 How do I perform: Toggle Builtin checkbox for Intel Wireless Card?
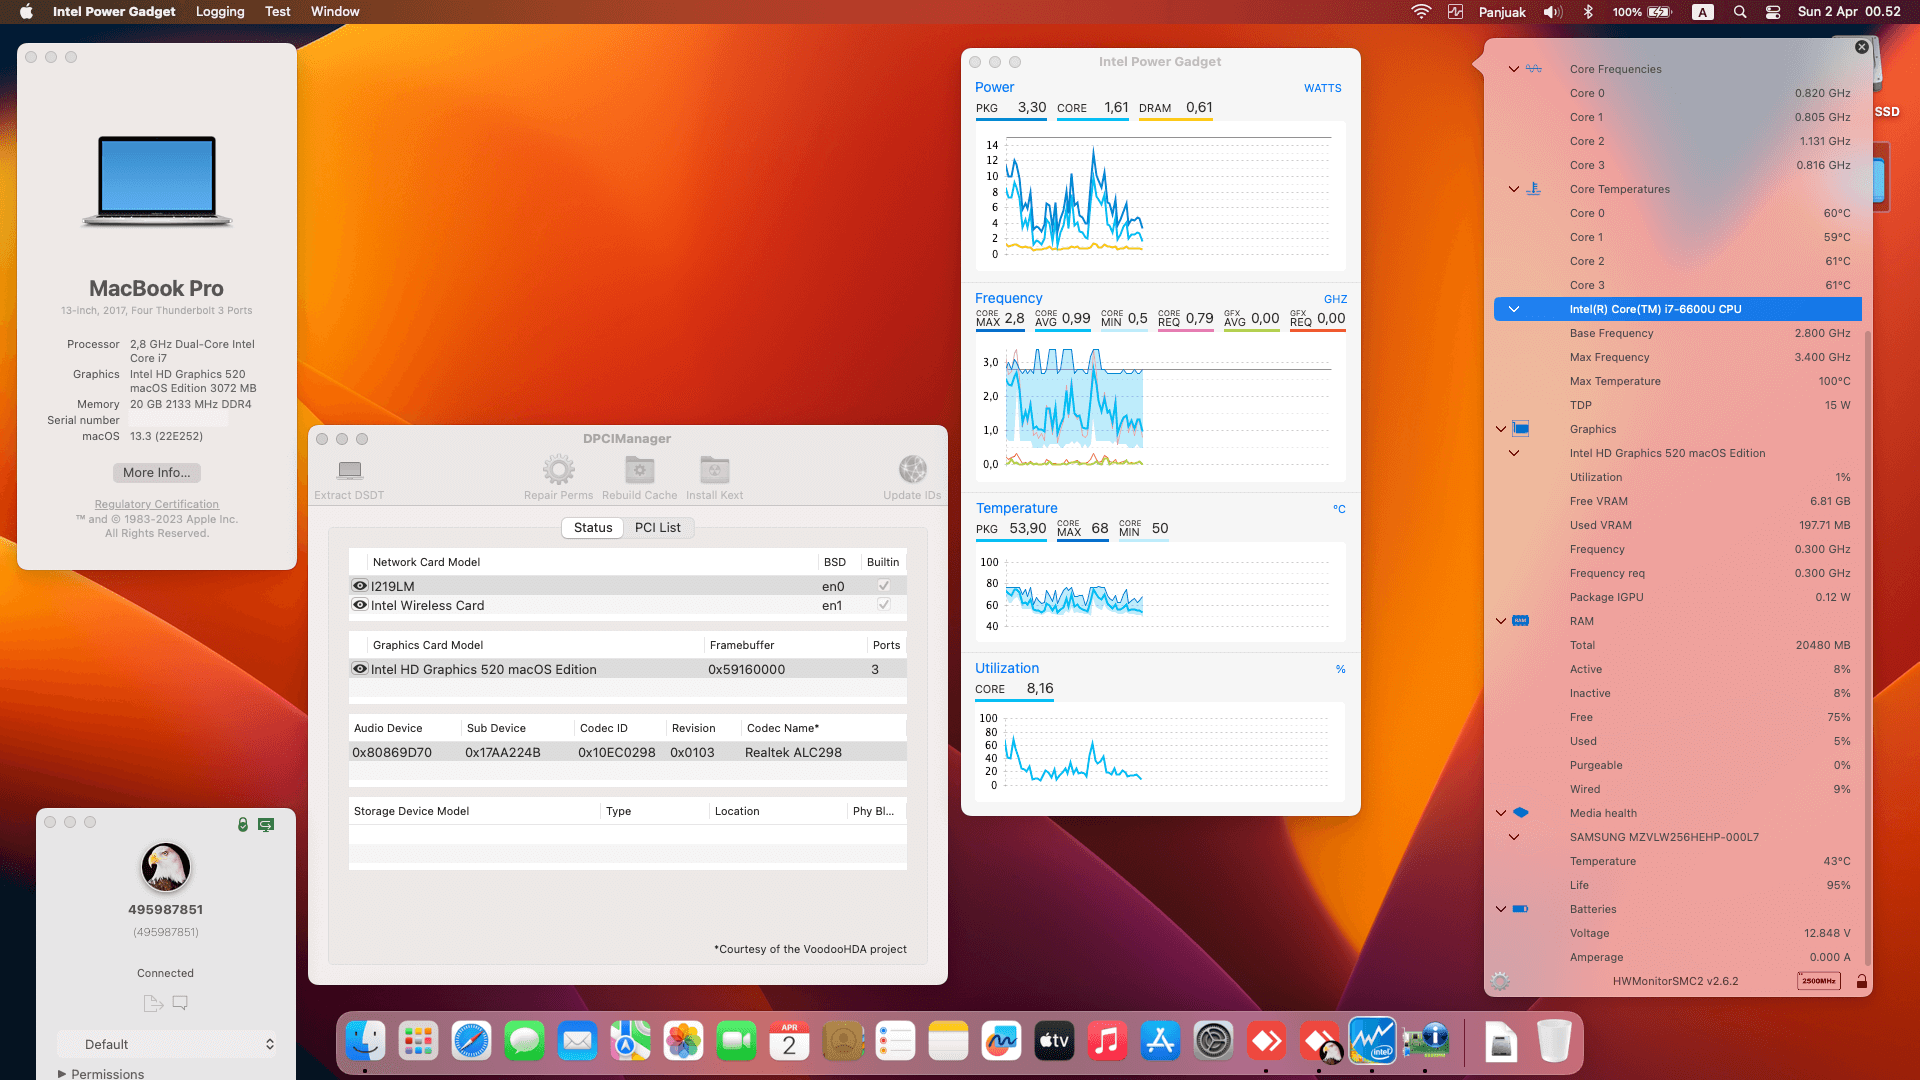pos(883,605)
